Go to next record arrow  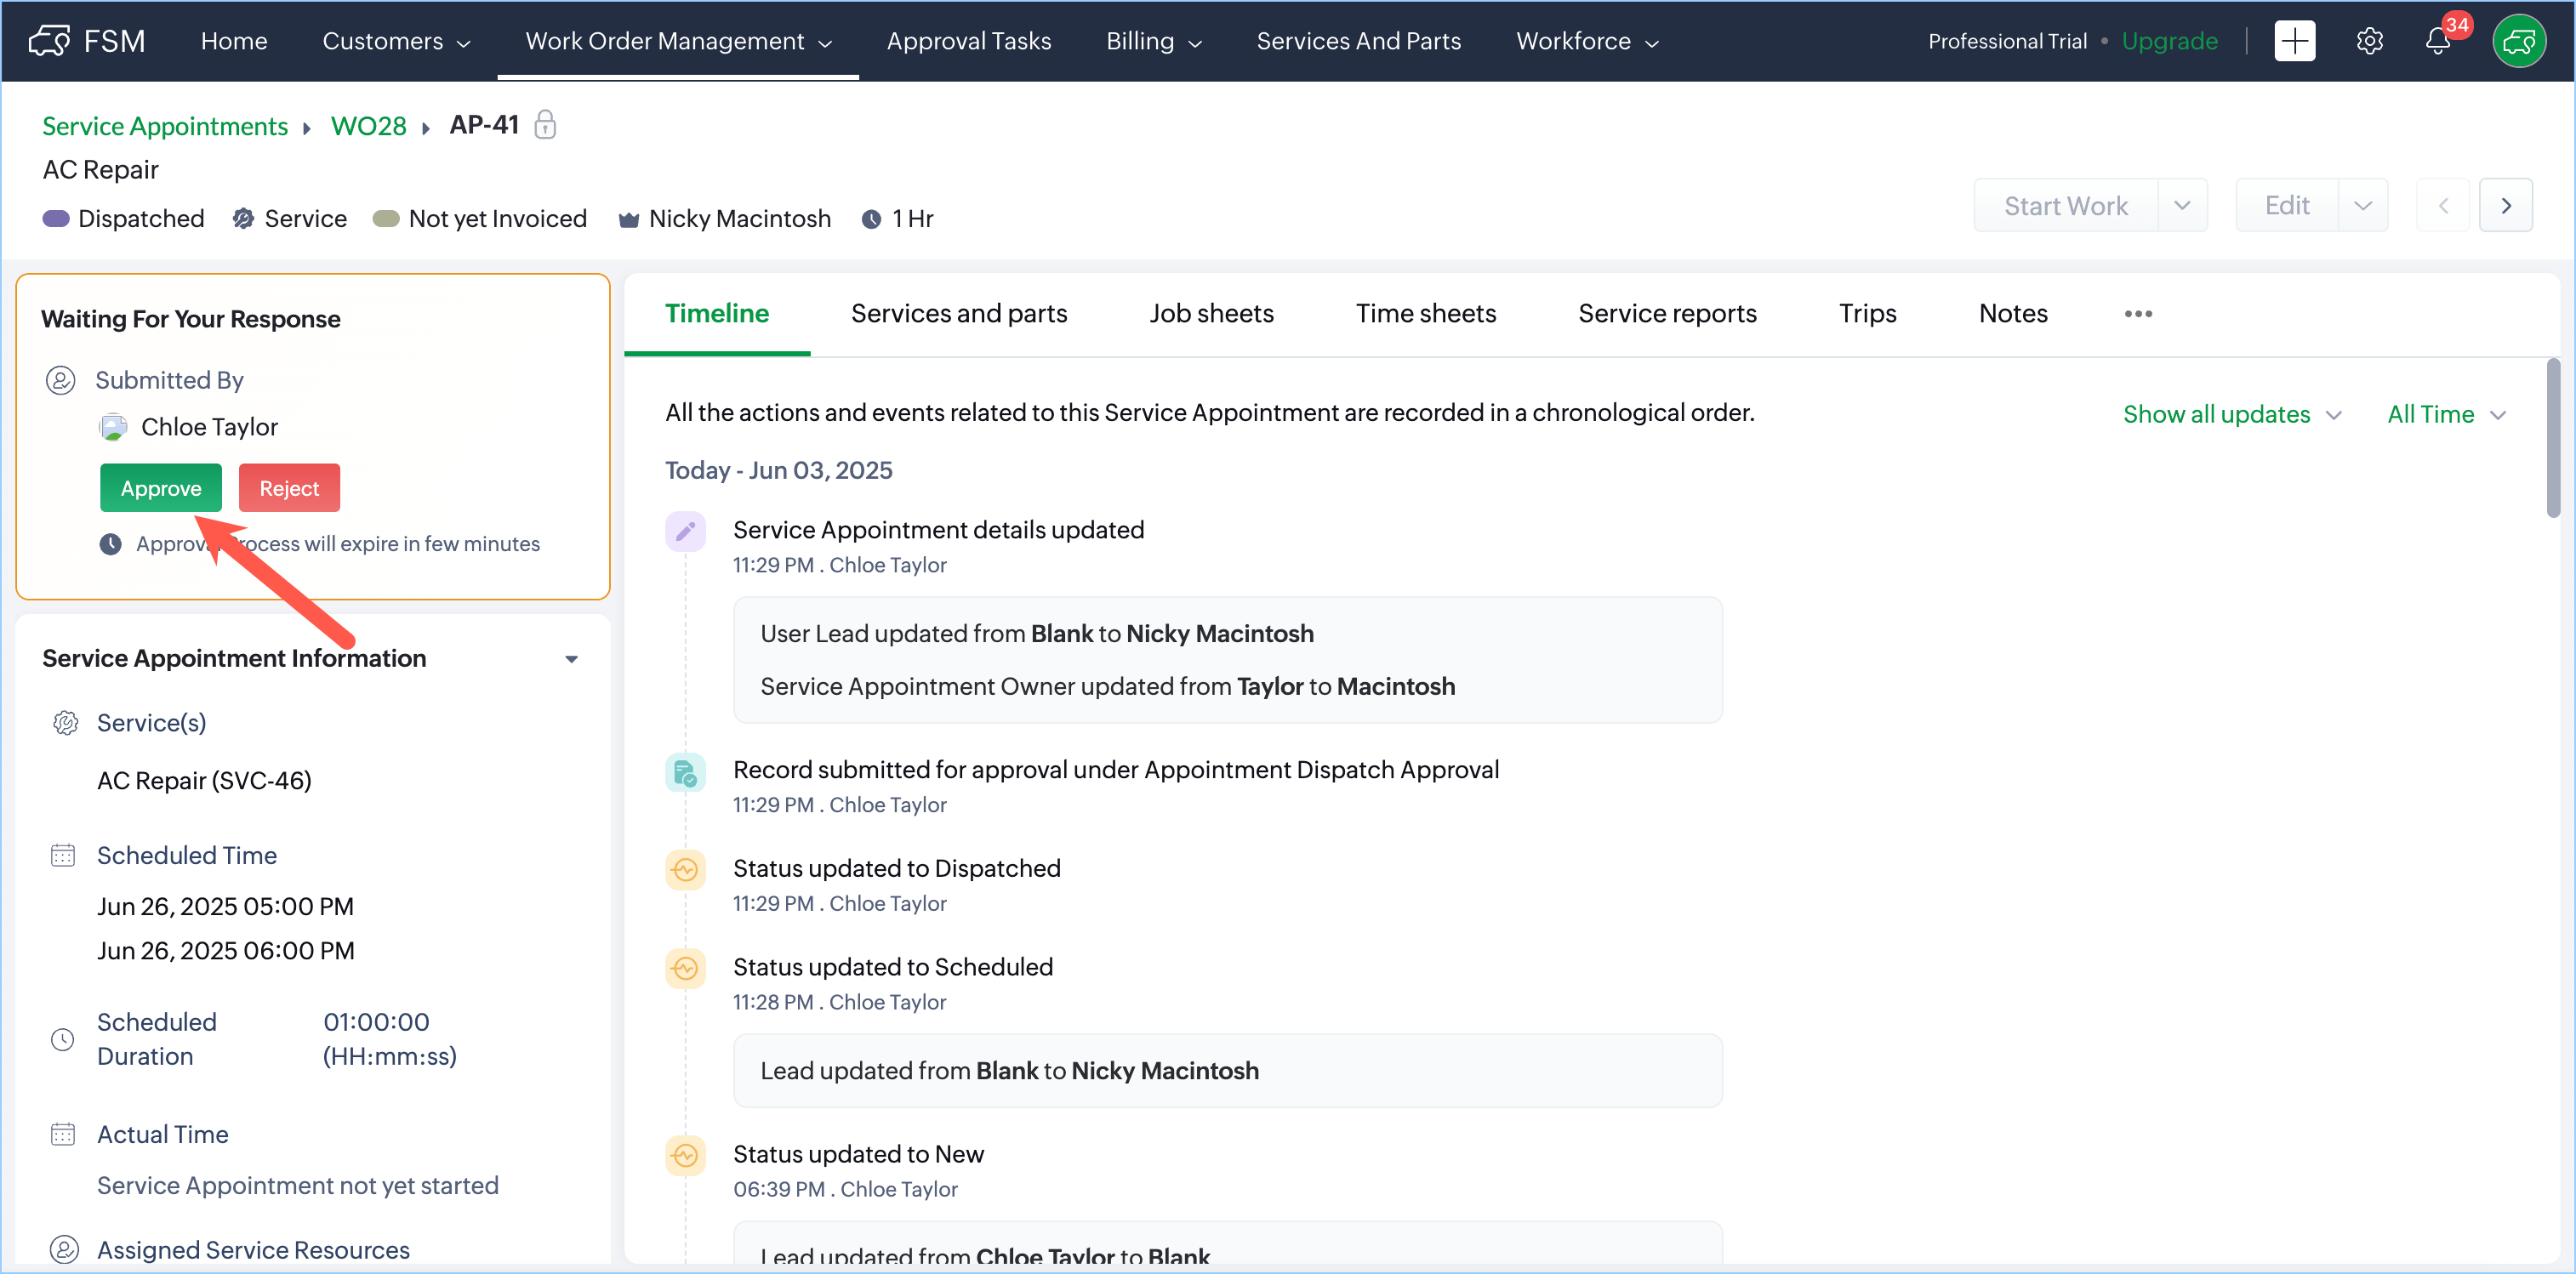pyautogui.click(x=2505, y=206)
